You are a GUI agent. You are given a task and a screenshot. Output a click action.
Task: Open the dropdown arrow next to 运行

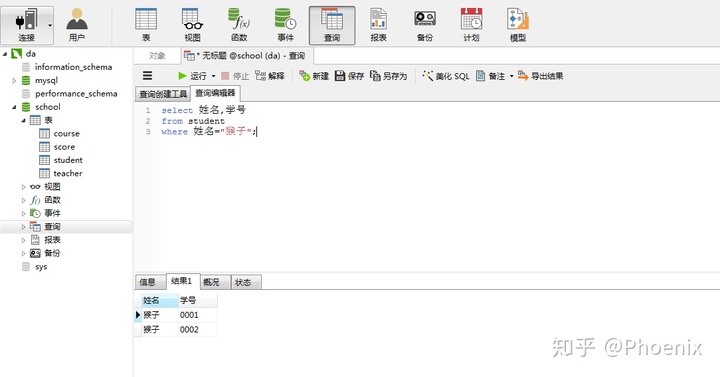tap(214, 76)
